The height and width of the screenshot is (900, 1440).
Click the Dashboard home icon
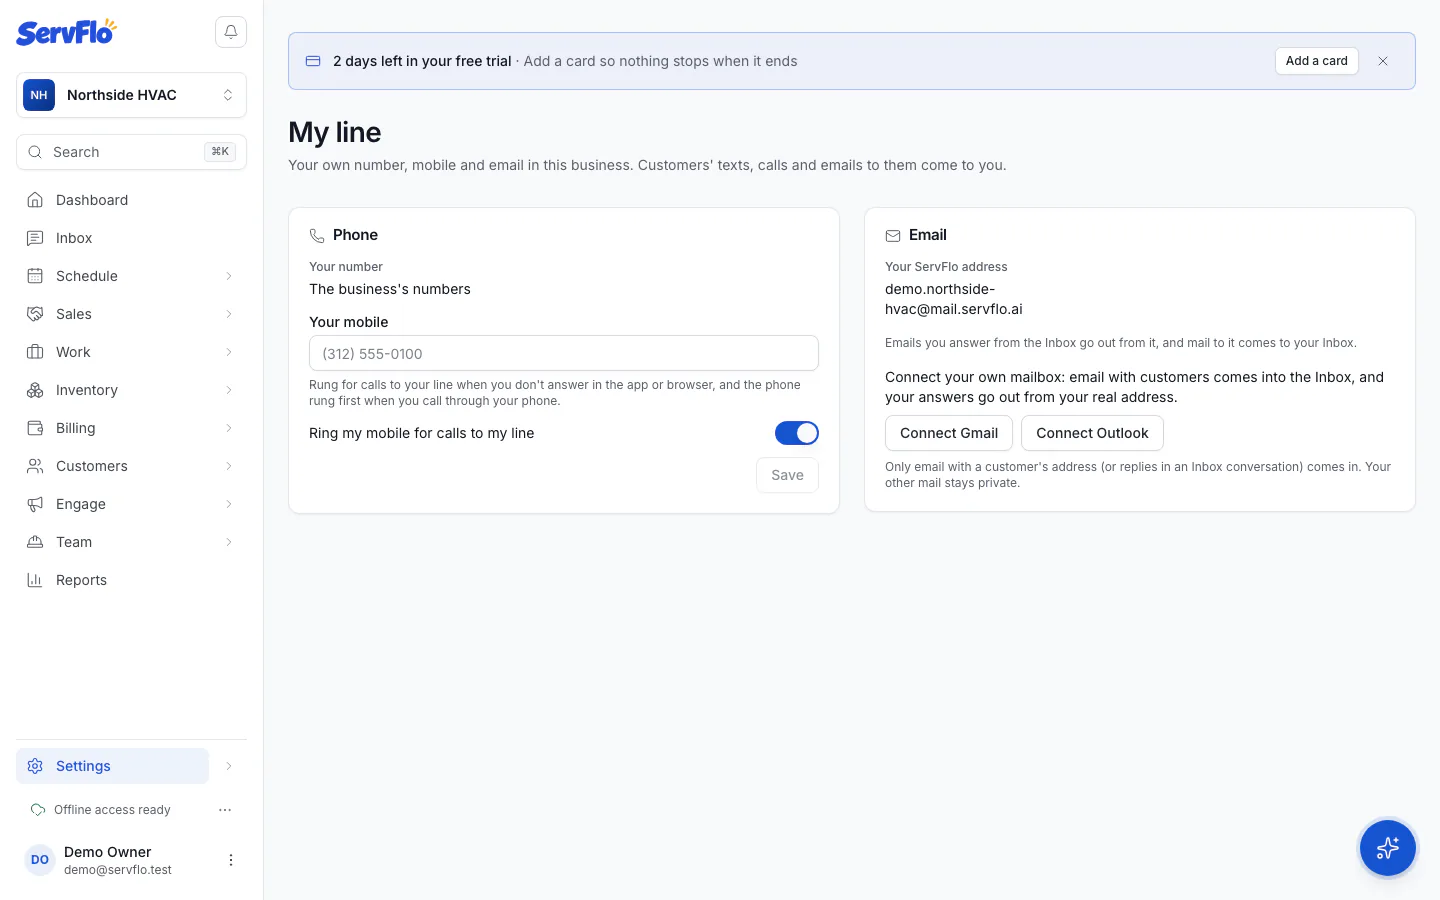pos(35,200)
